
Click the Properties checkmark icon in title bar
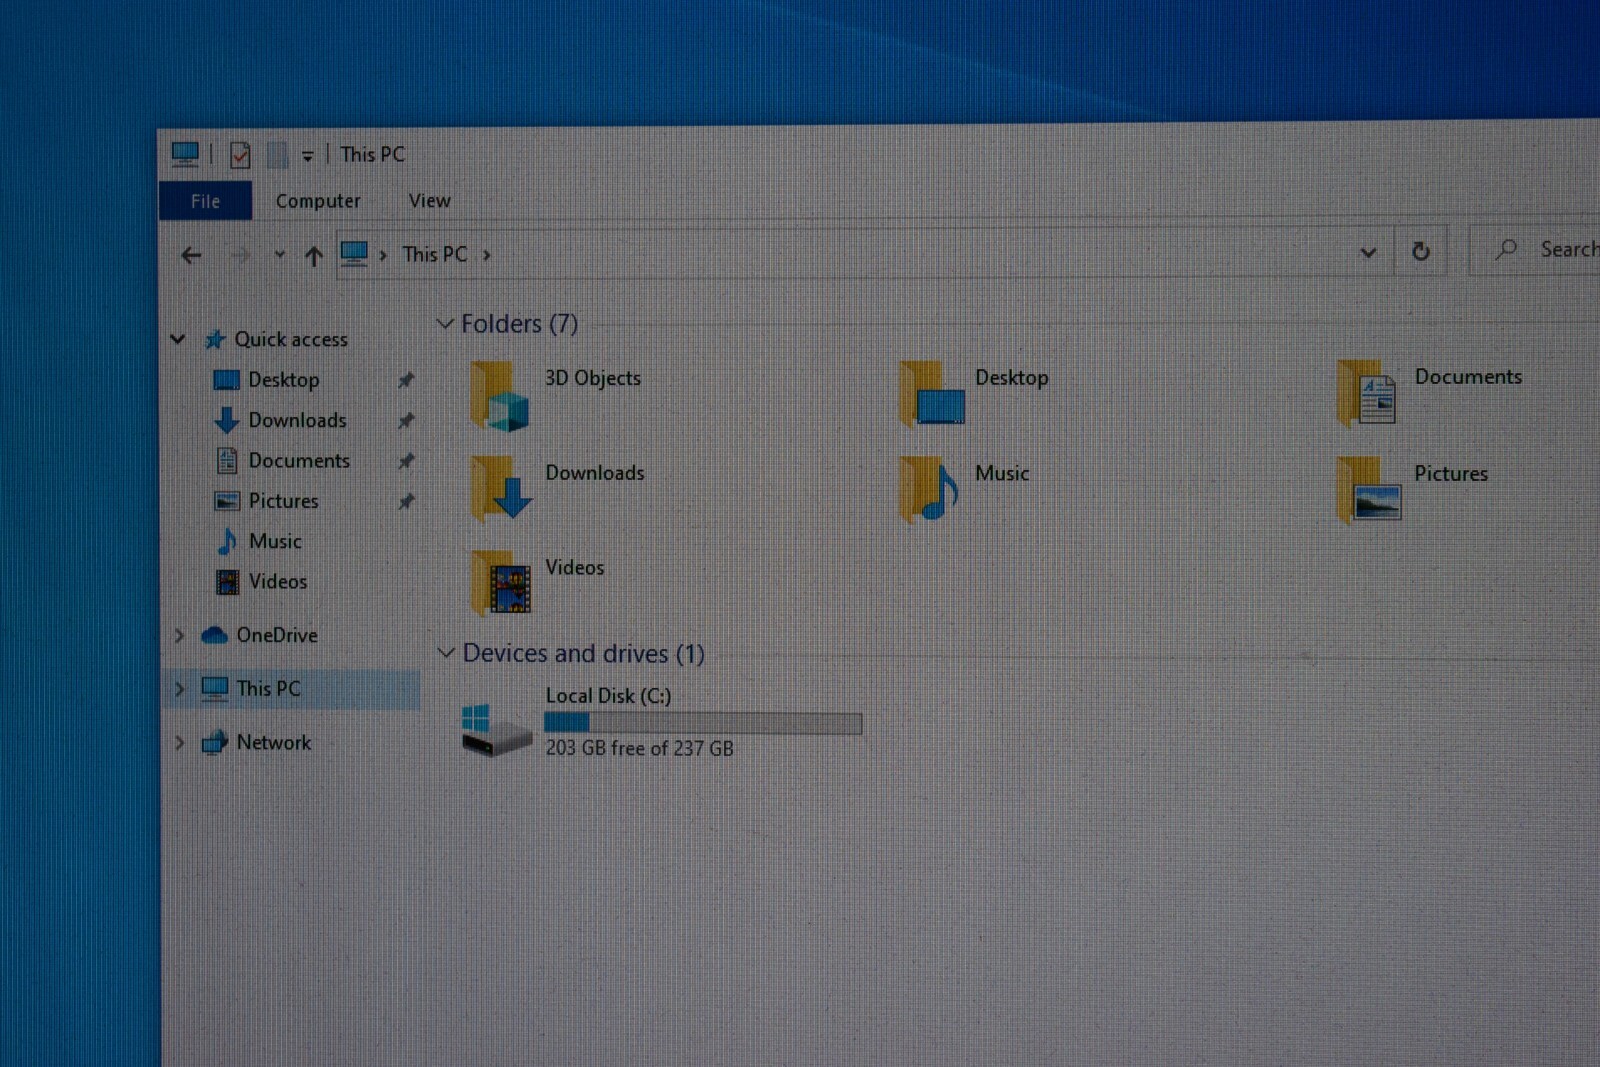[x=240, y=155]
